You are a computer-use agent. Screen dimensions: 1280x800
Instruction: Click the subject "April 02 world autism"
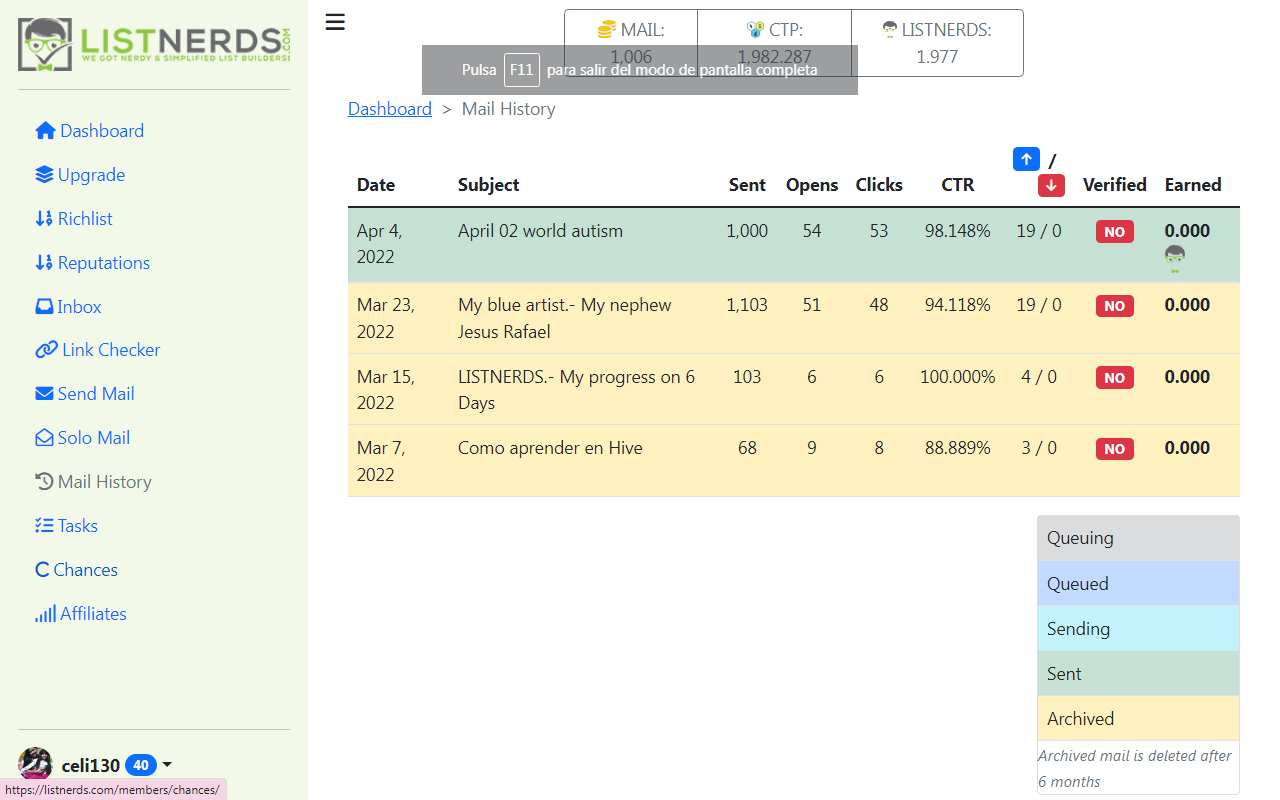click(x=540, y=231)
